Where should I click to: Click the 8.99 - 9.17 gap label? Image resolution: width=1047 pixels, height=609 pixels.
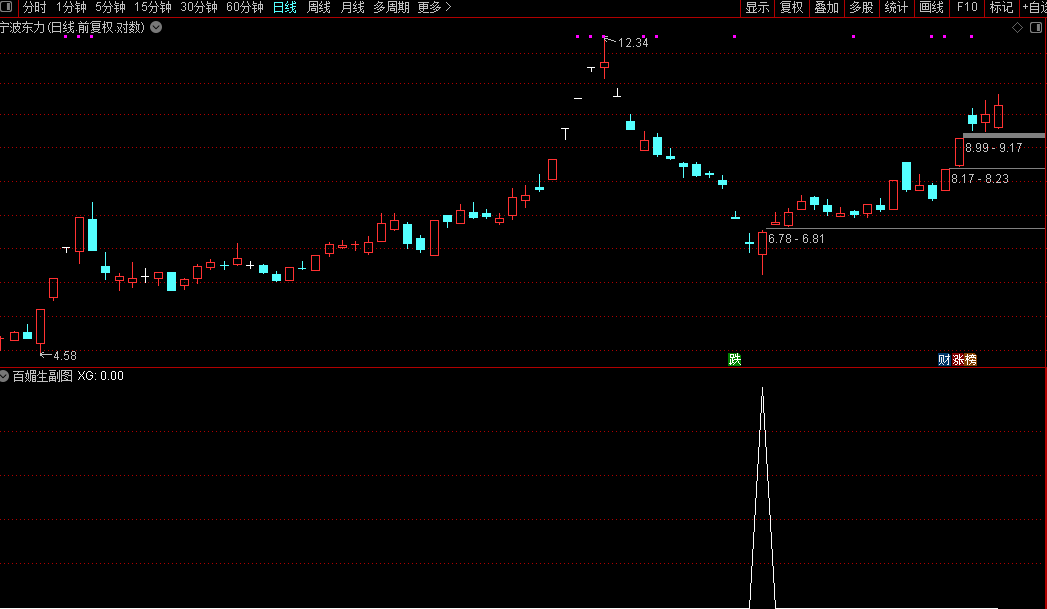[994, 148]
